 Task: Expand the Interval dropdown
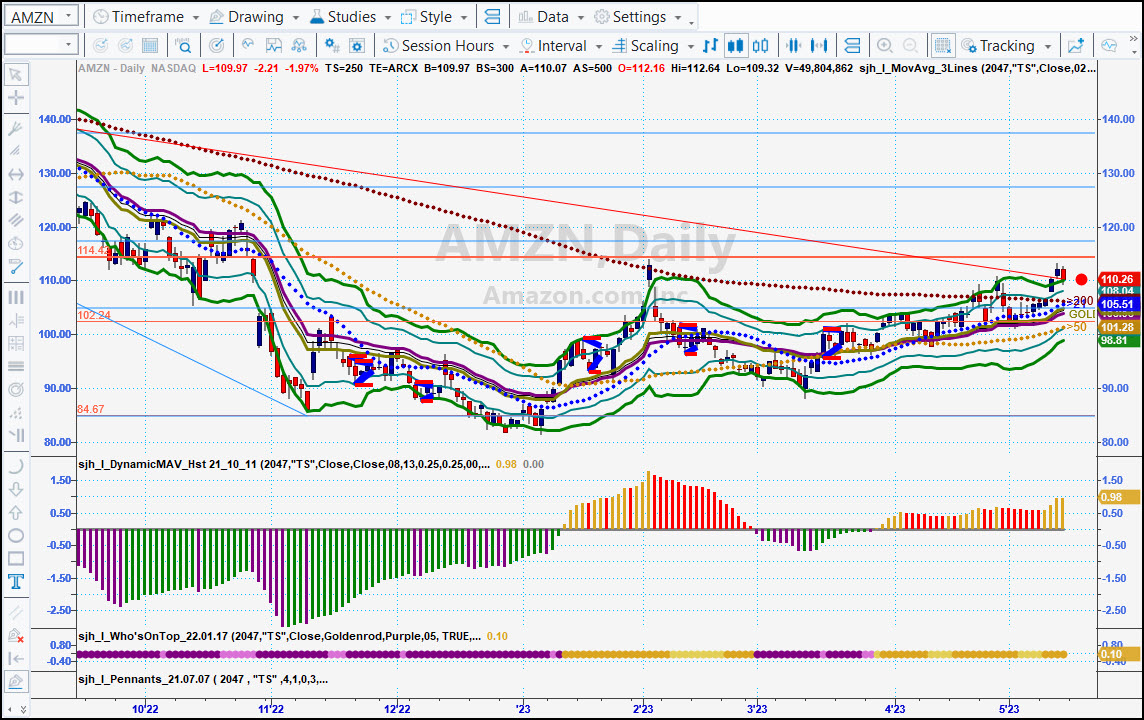click(x=599, y=46)
